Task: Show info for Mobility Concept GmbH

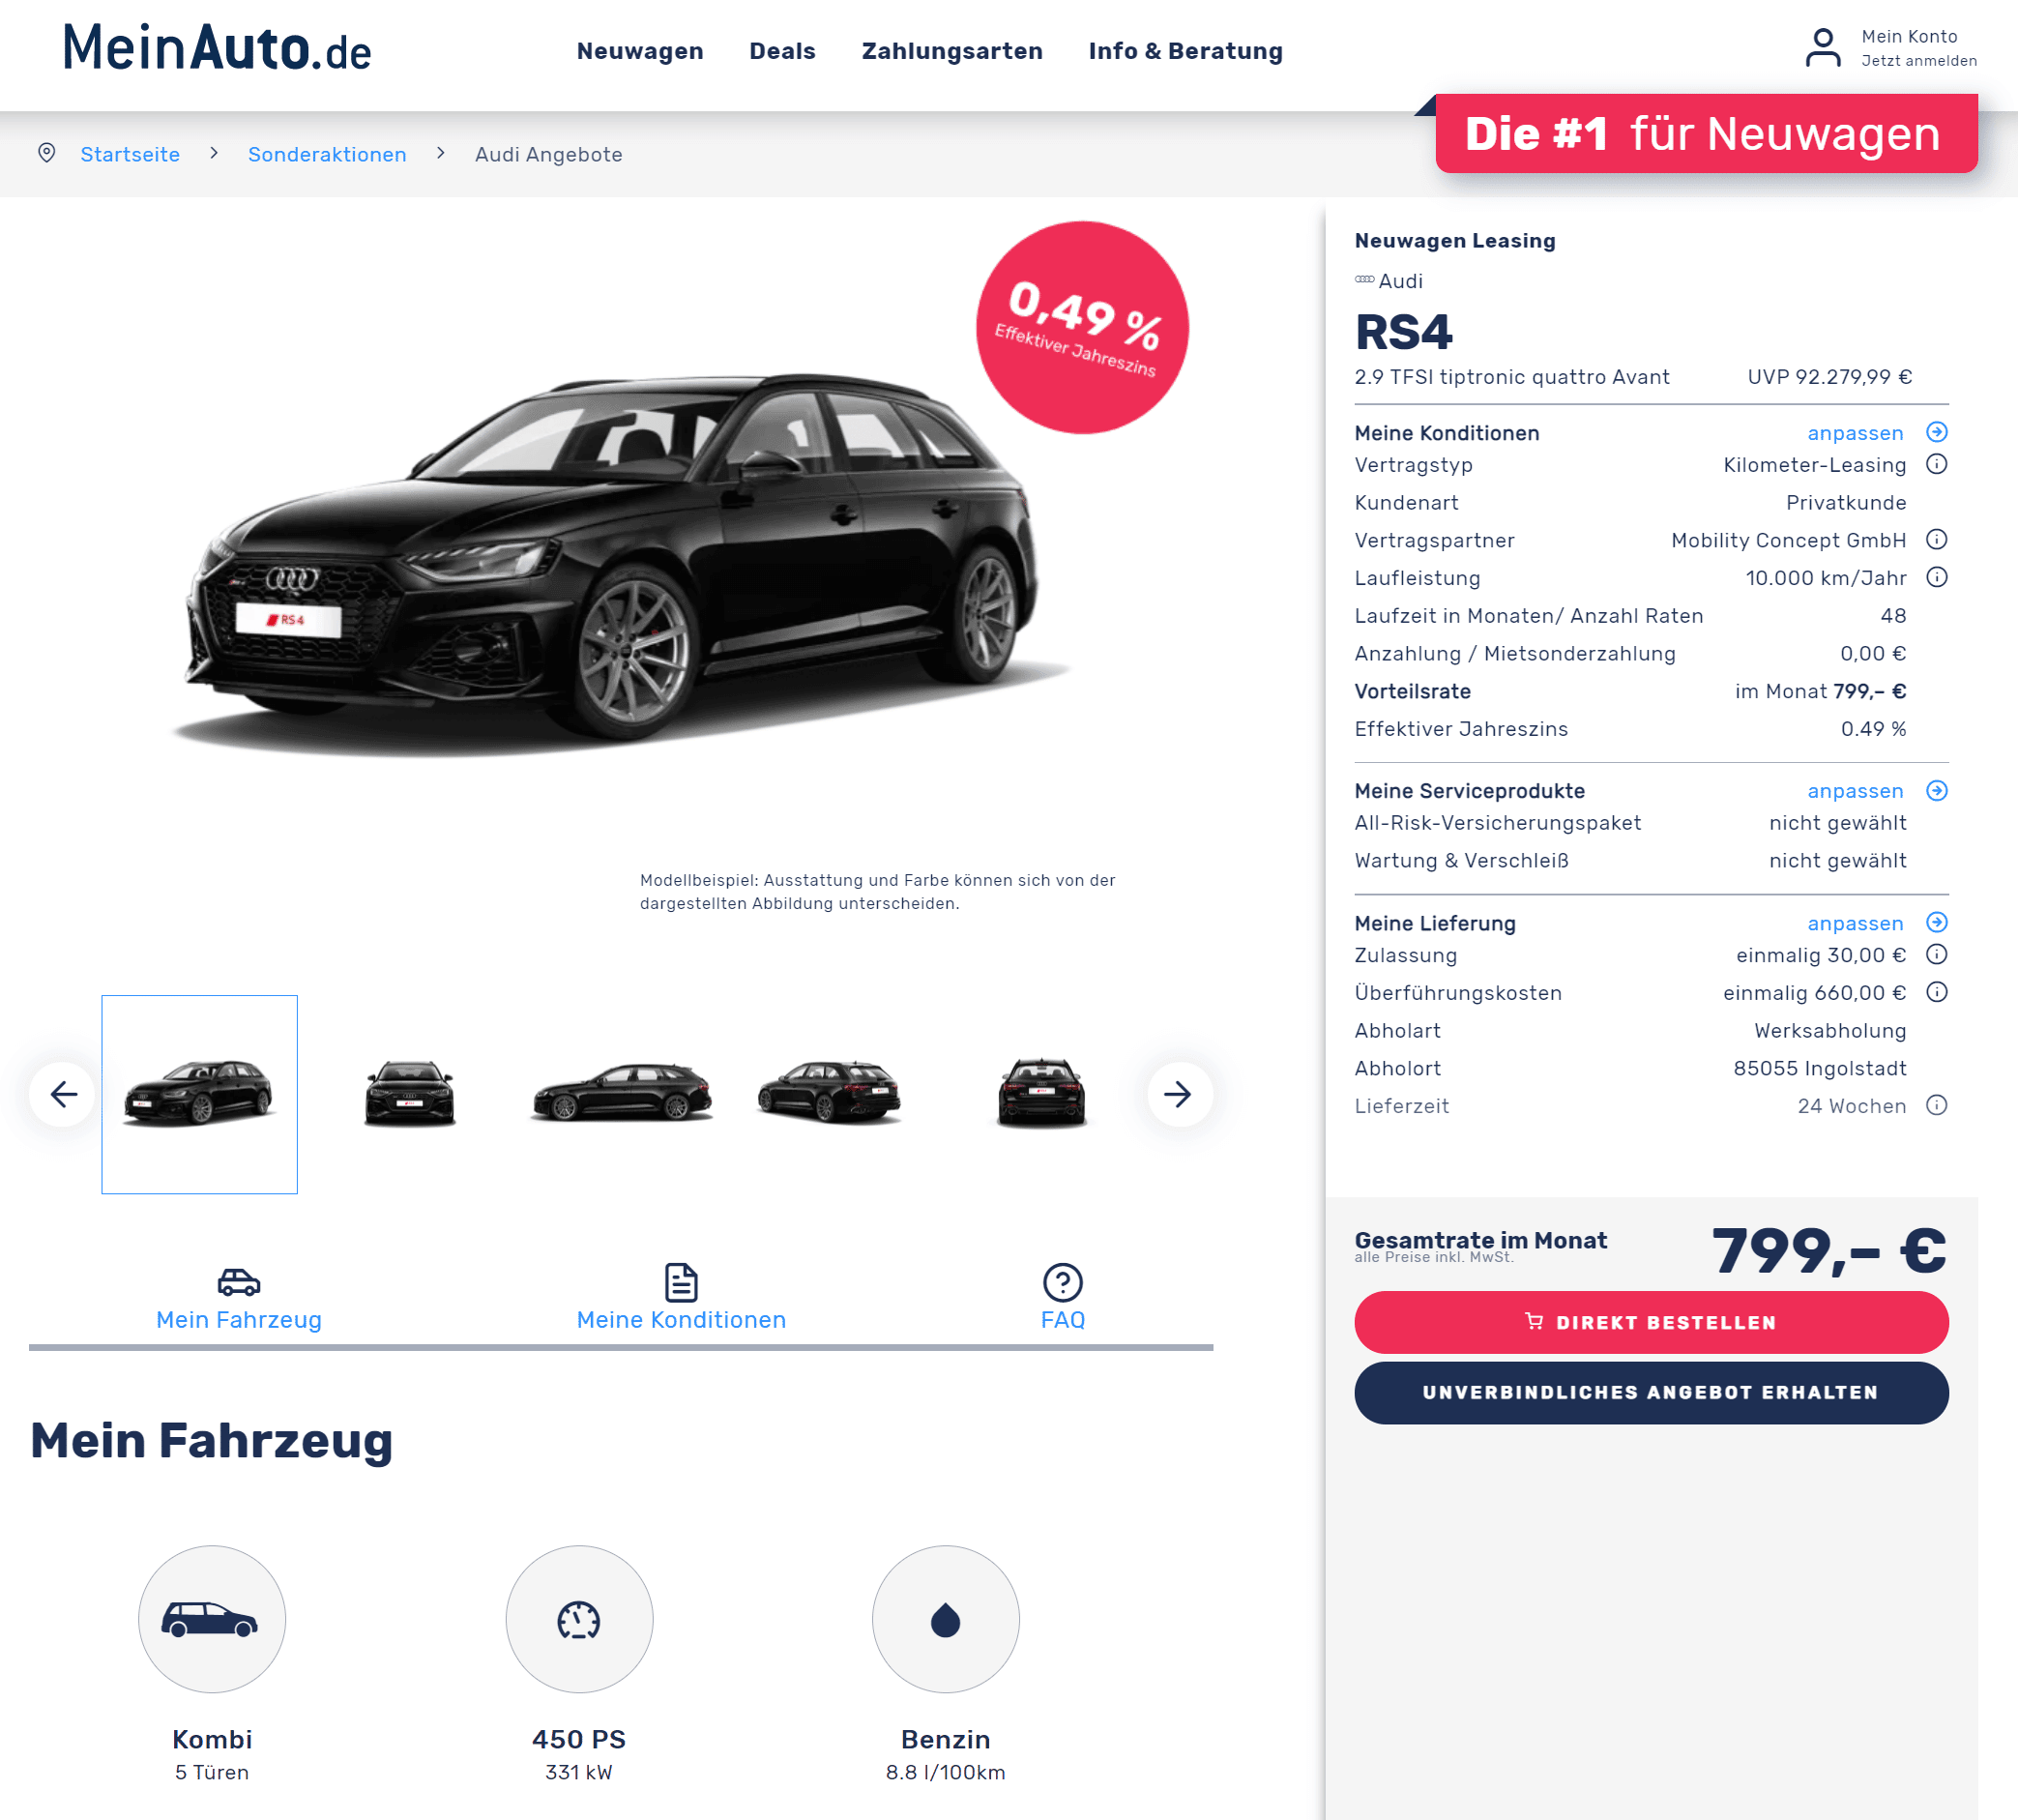Action: [x=1936, y=540]
